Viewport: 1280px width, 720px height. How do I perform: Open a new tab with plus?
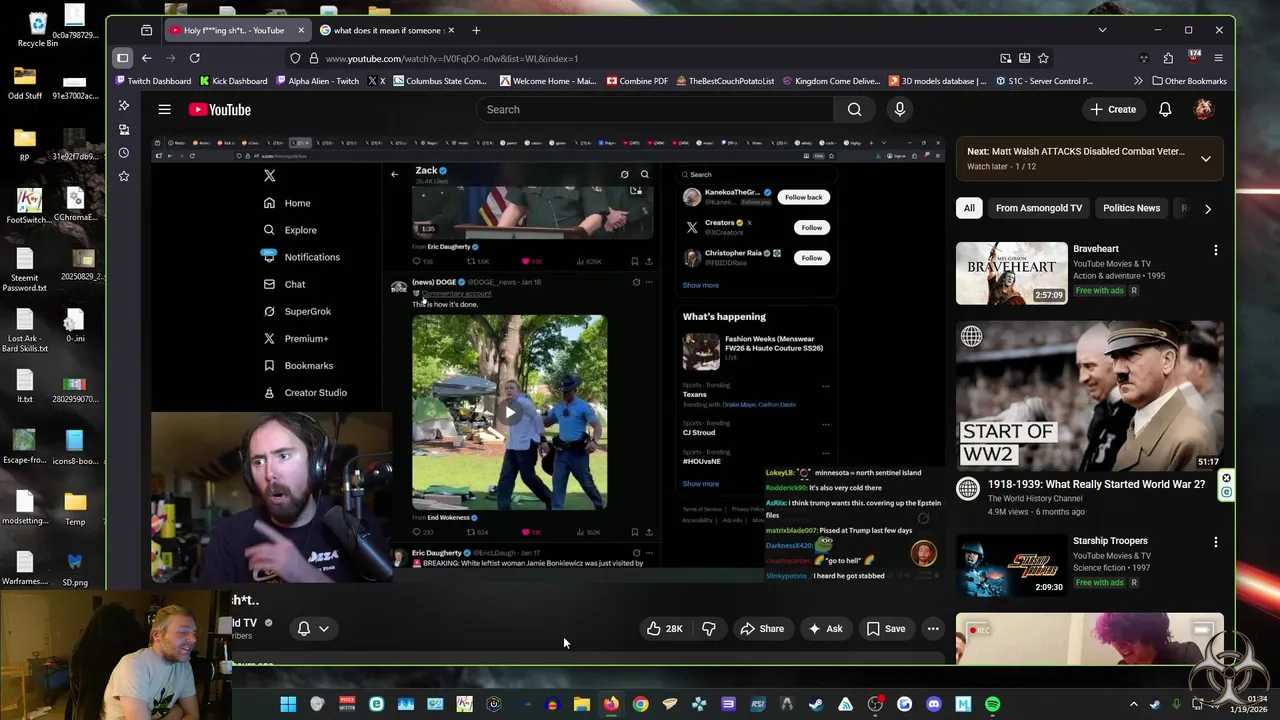(476, 30)
